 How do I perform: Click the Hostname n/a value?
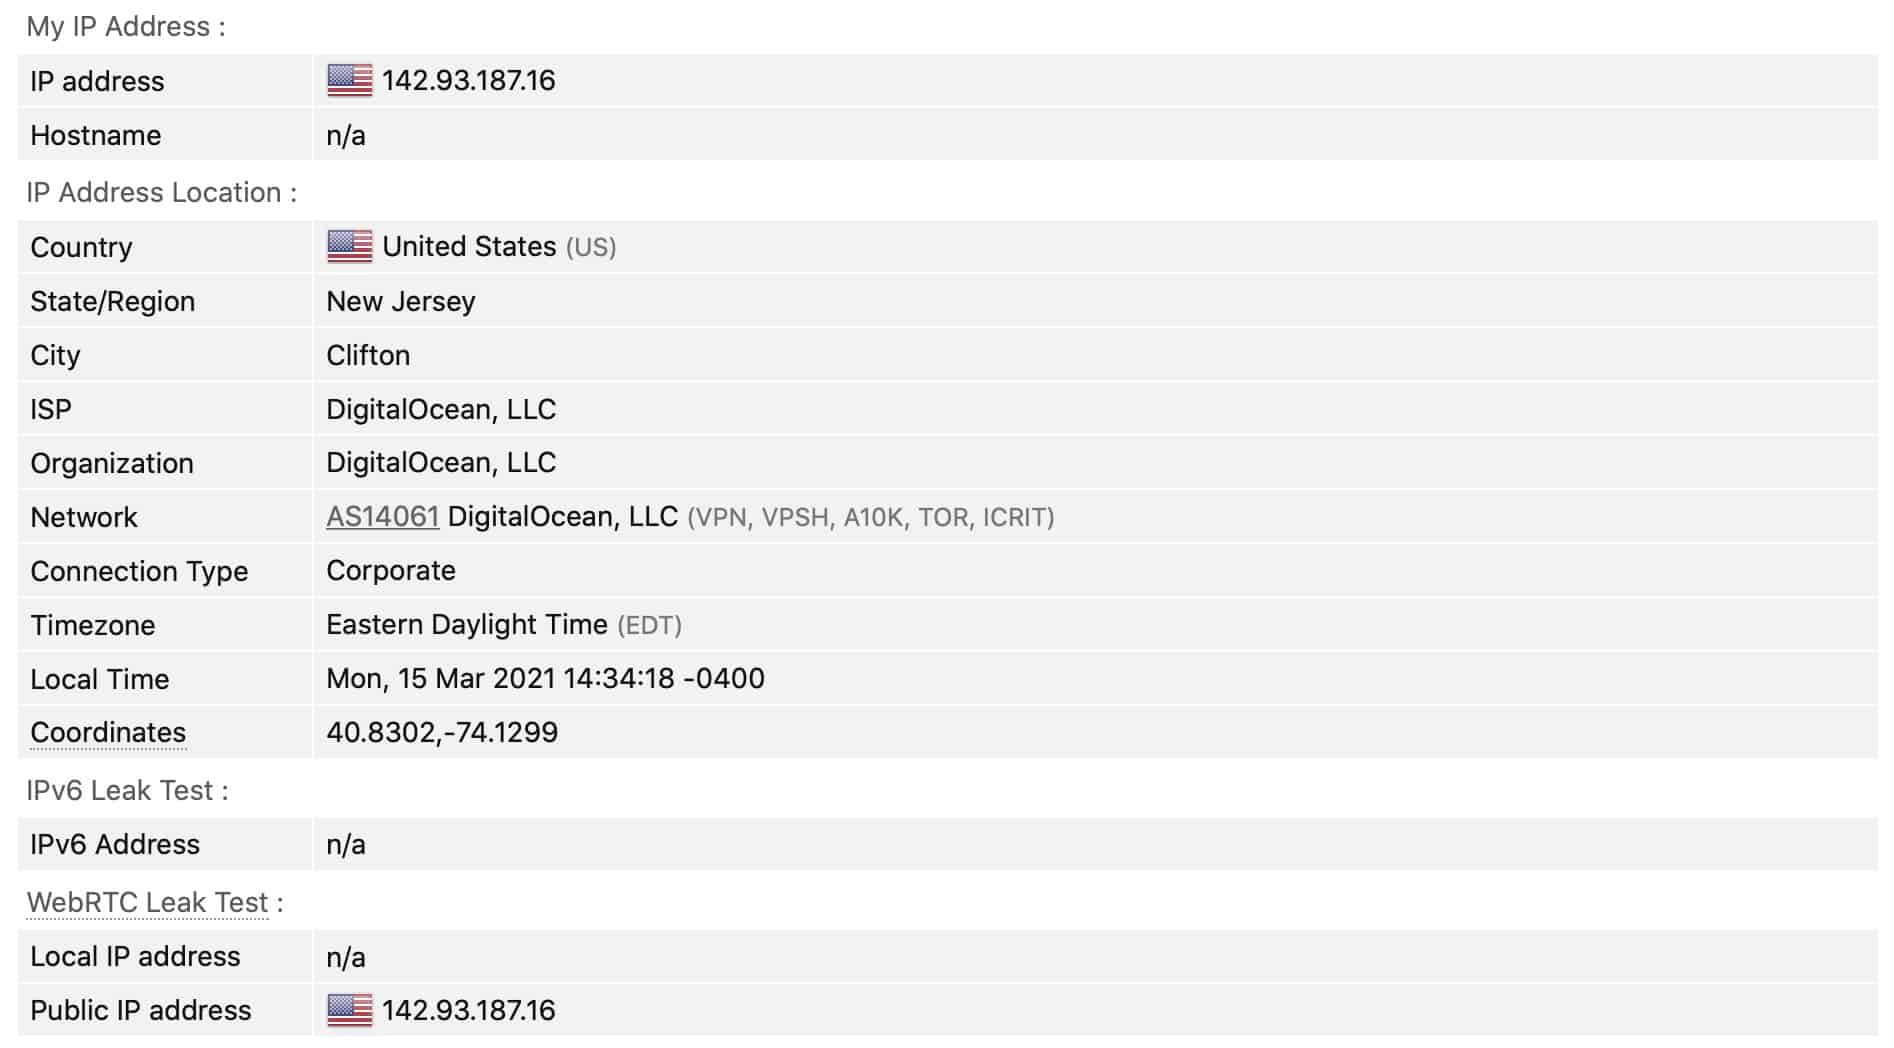346,135
